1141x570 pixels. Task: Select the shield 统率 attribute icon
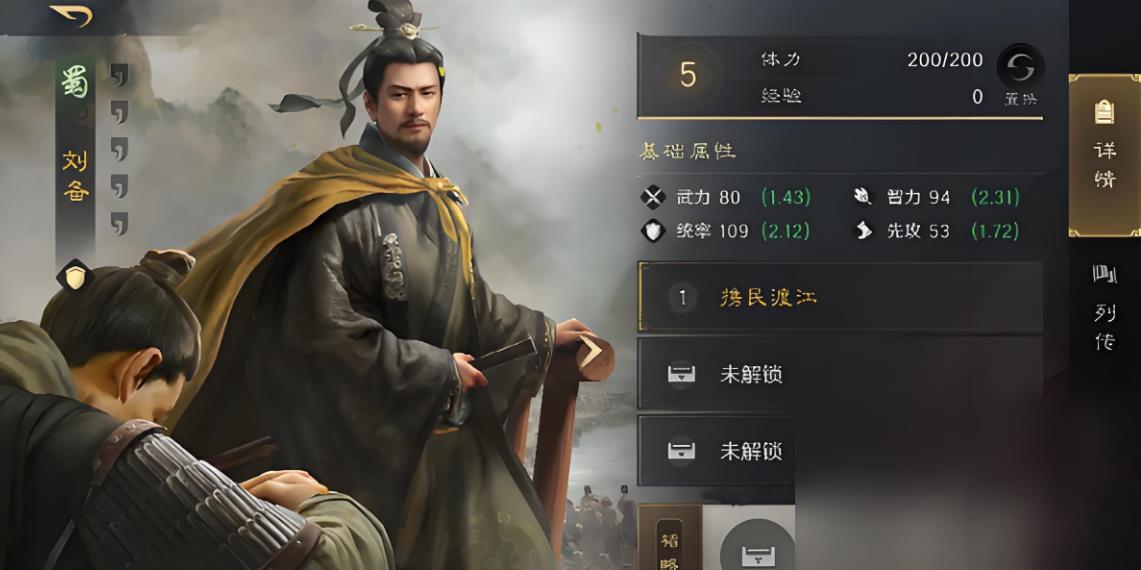point(653,231)
